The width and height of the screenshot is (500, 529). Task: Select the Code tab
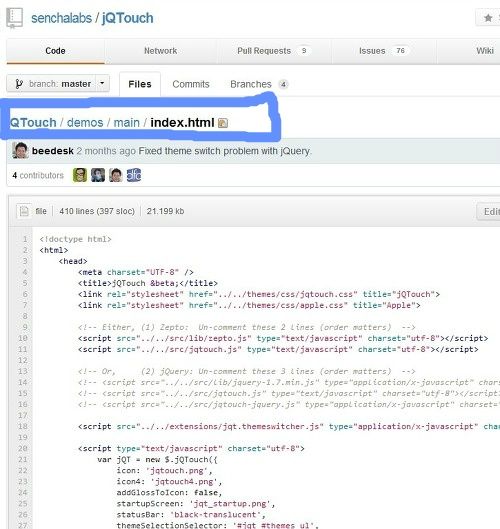[55, 51]
